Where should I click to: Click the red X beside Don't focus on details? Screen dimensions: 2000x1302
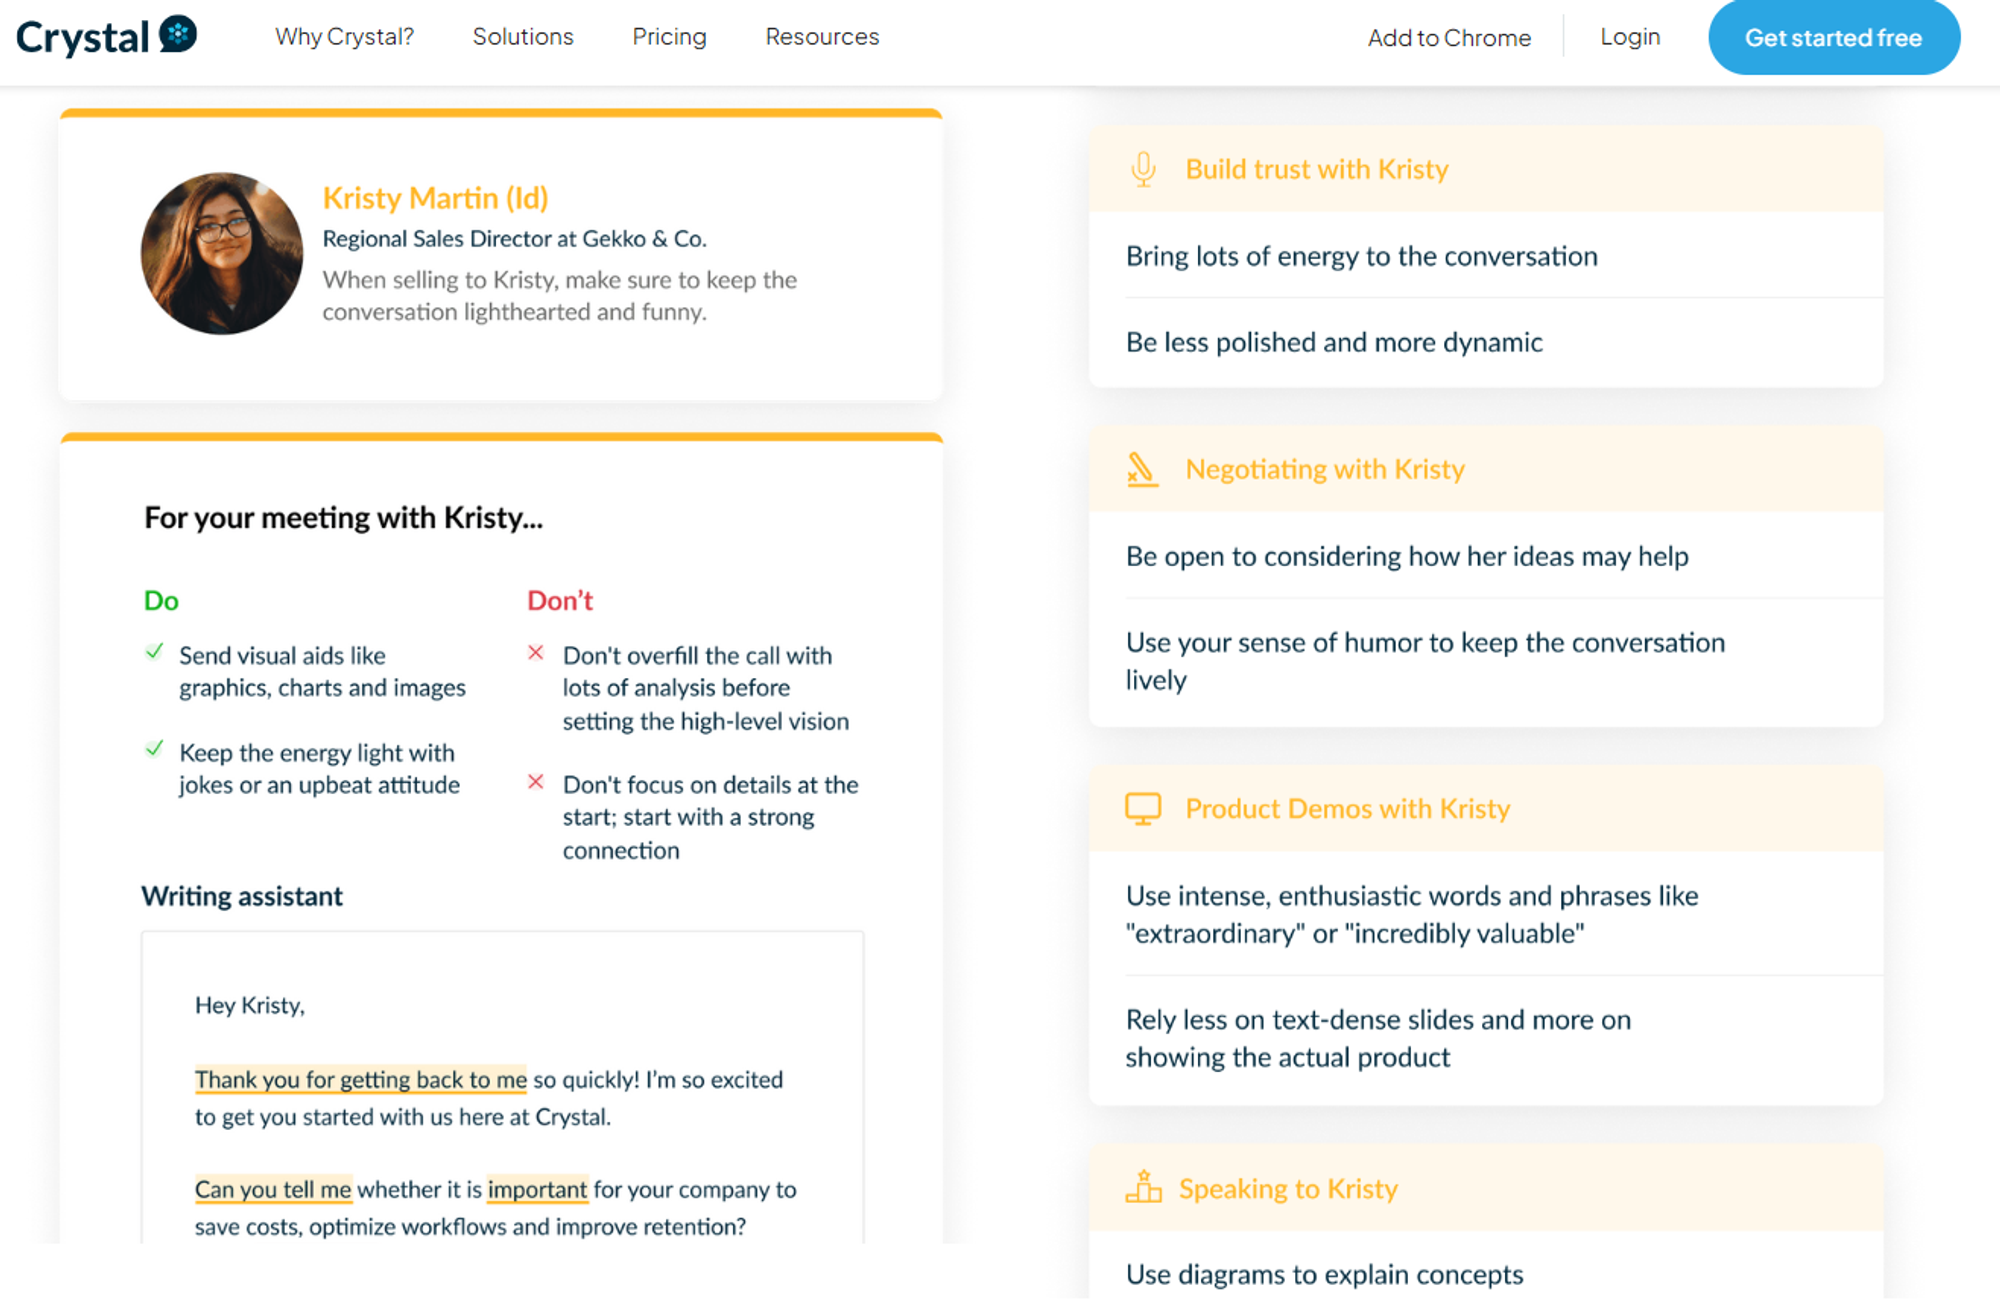coord(536,782)
